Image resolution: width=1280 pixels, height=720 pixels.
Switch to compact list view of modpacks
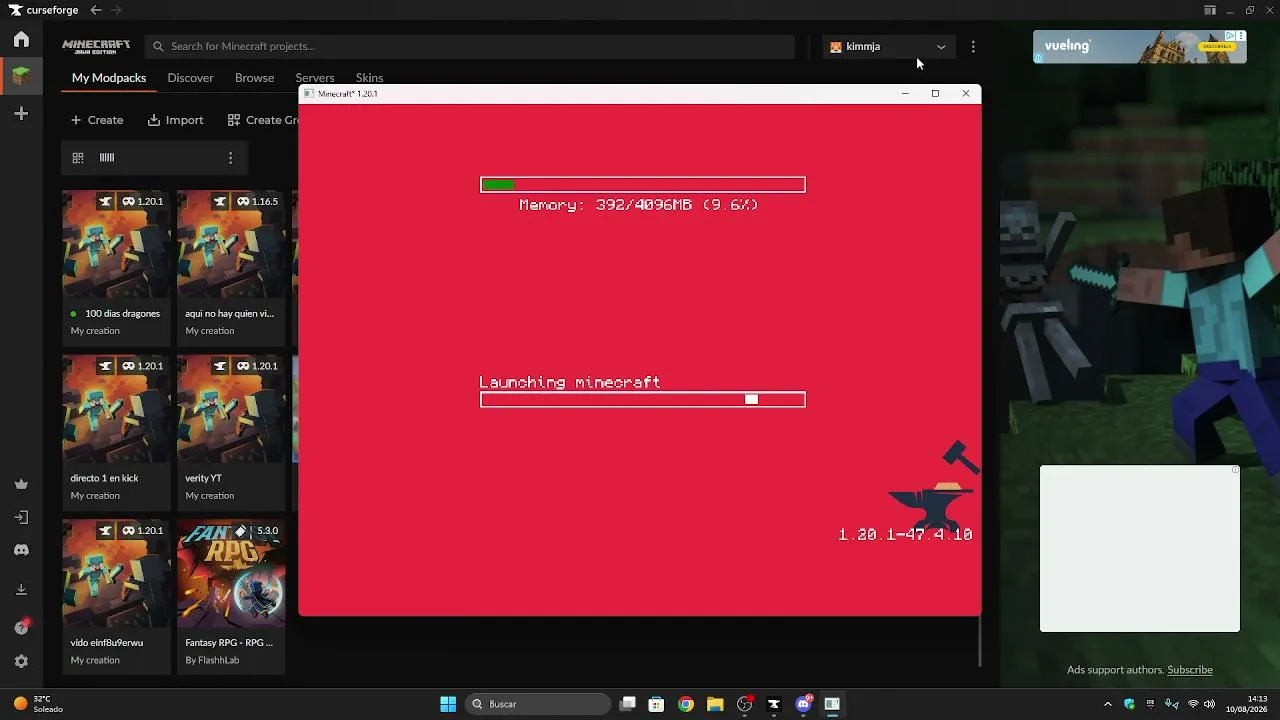tap(107, 158)
